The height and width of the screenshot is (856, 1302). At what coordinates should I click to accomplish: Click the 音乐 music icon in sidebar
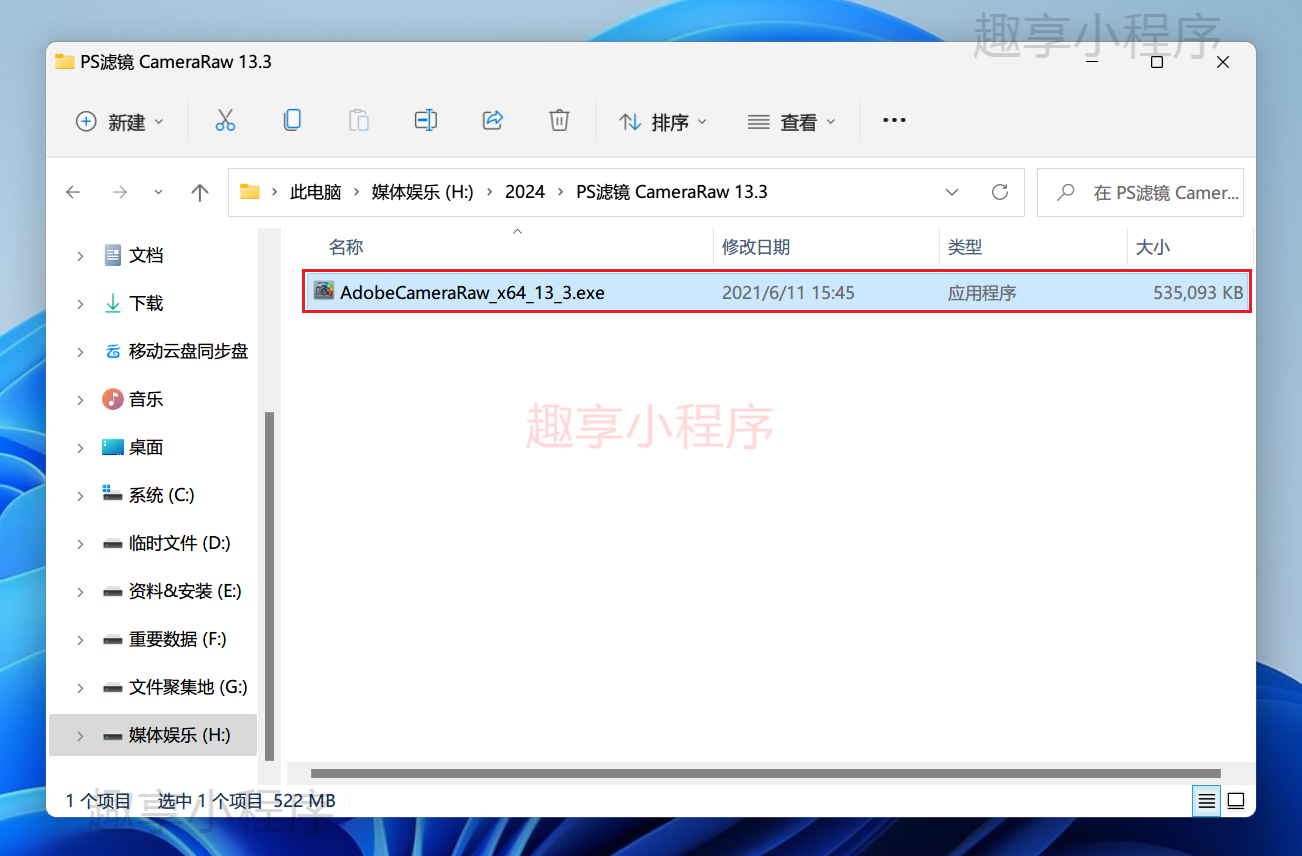pyautogui.click(x=113, y=399)
